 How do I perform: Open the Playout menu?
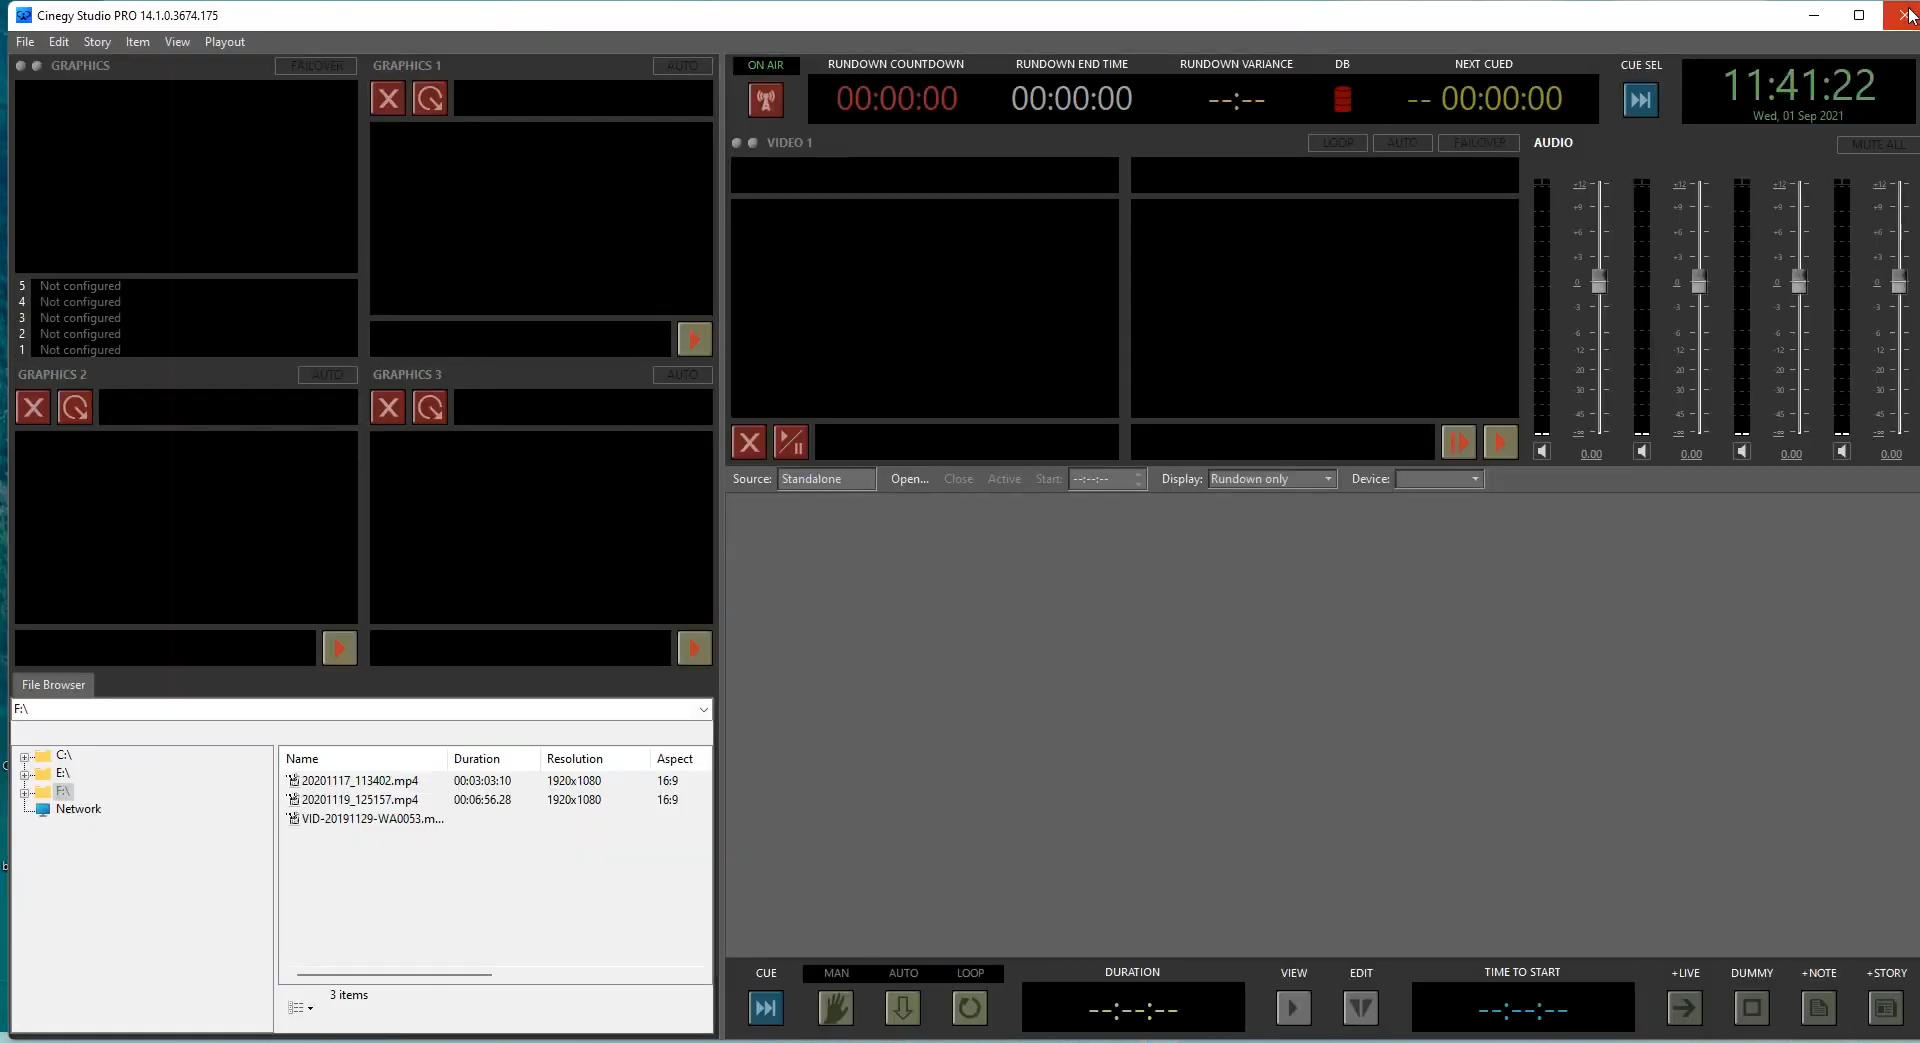[x=224, y=41]
